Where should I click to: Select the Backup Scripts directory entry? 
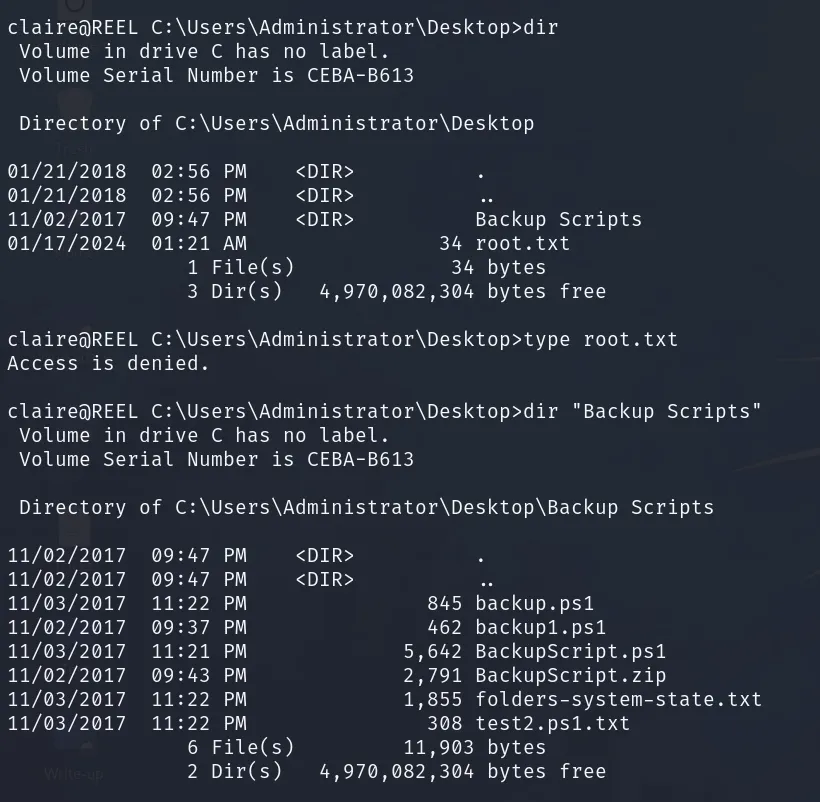point(558,219)
